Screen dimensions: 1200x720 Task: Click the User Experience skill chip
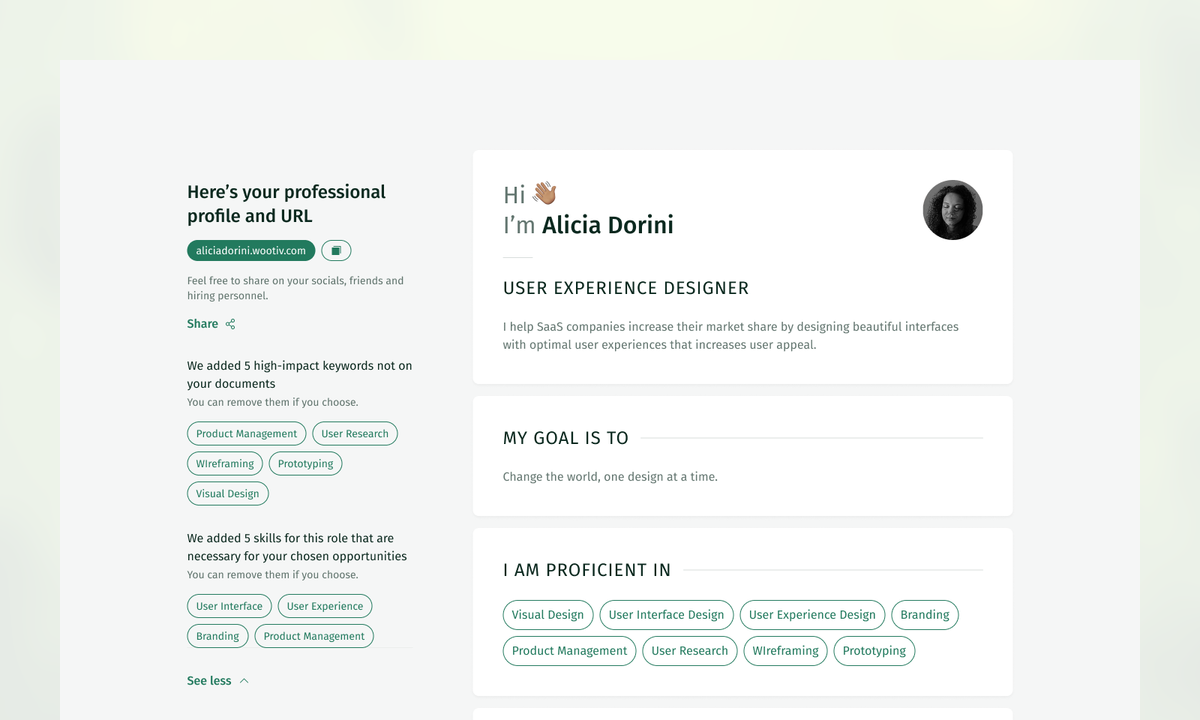point(325,606)
